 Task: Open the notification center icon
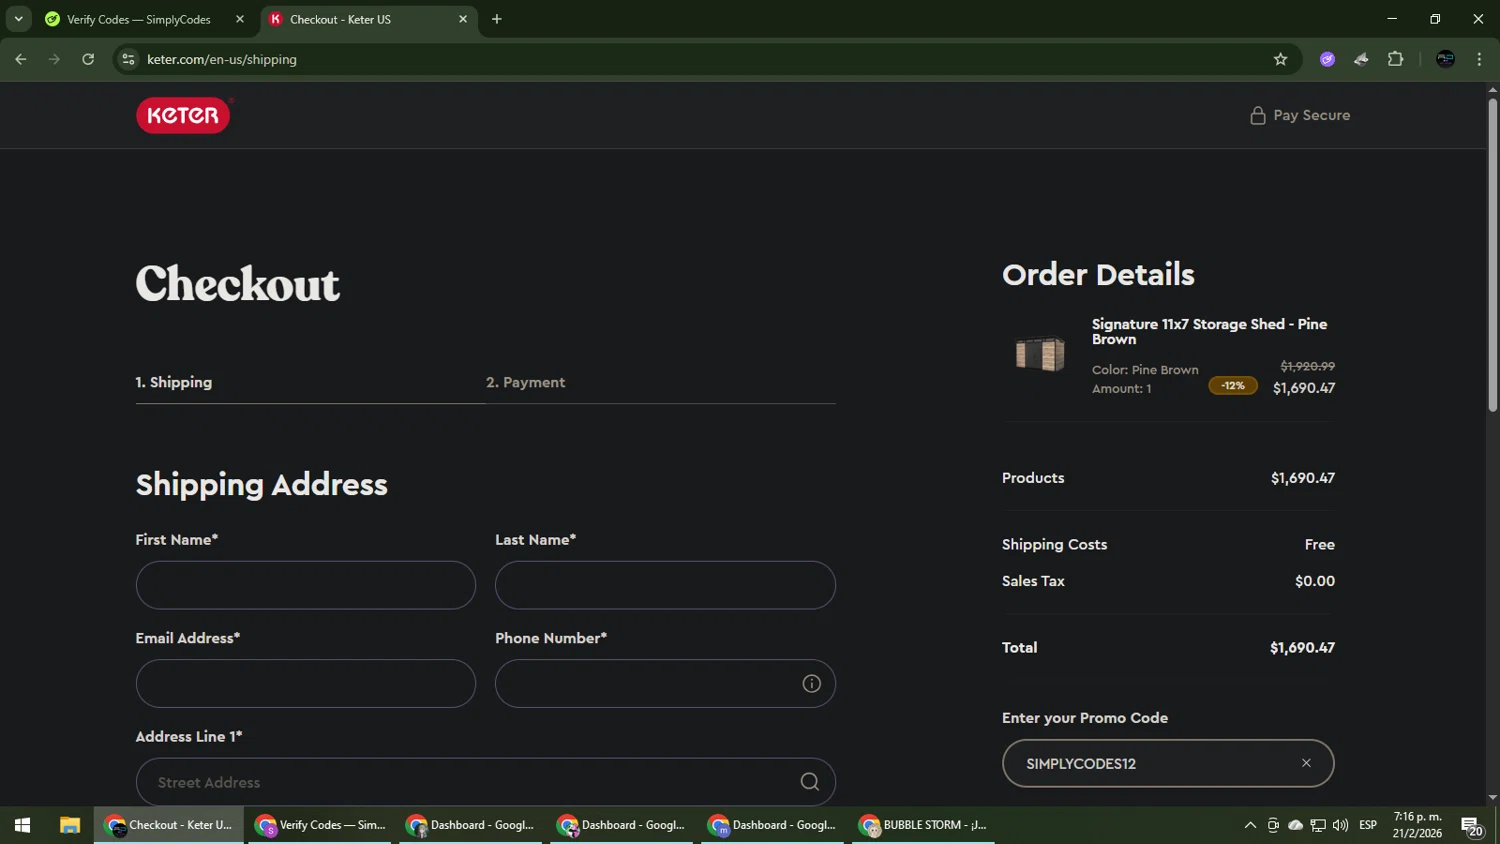(1472, 825)
